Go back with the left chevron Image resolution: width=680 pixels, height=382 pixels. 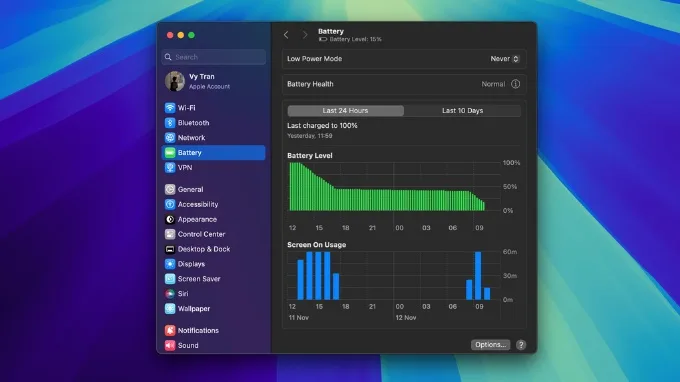coord(286,35)
